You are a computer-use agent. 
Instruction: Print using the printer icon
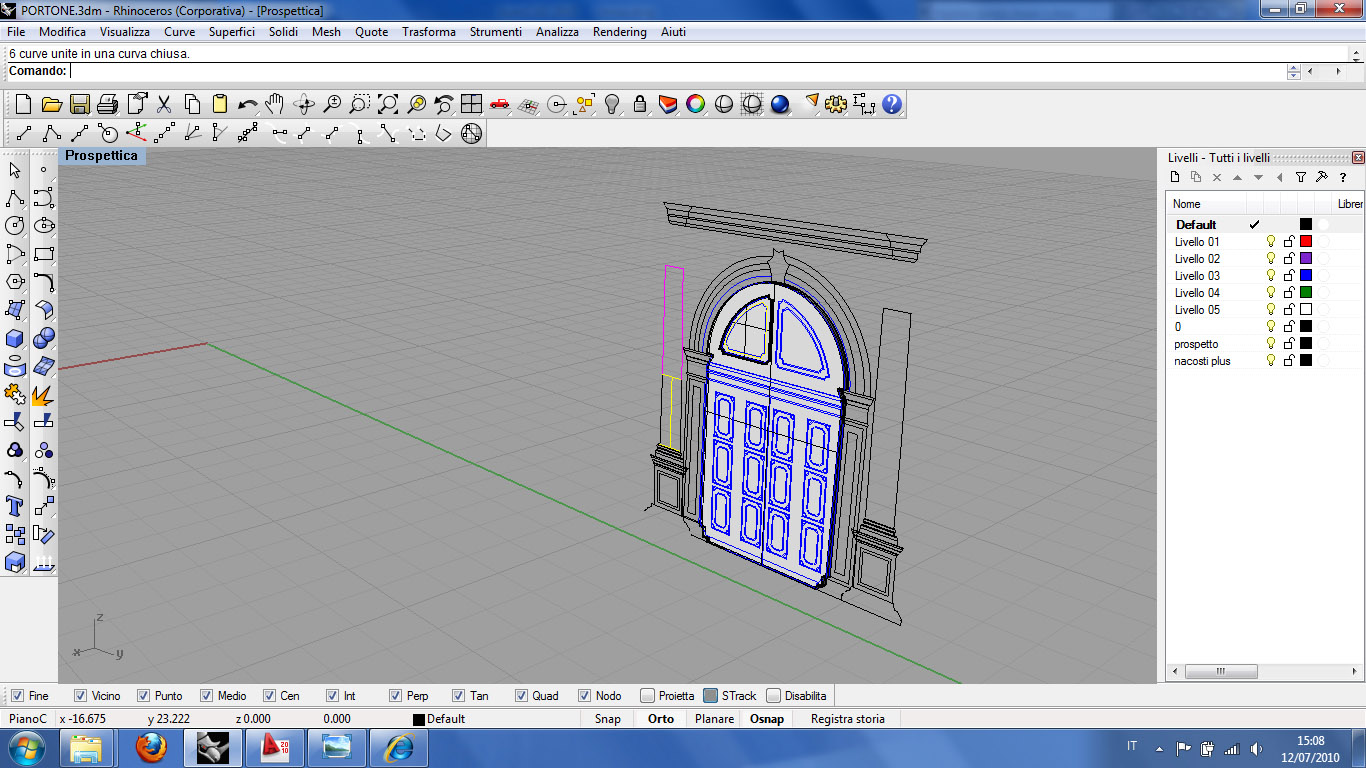[x=108, y=104]
